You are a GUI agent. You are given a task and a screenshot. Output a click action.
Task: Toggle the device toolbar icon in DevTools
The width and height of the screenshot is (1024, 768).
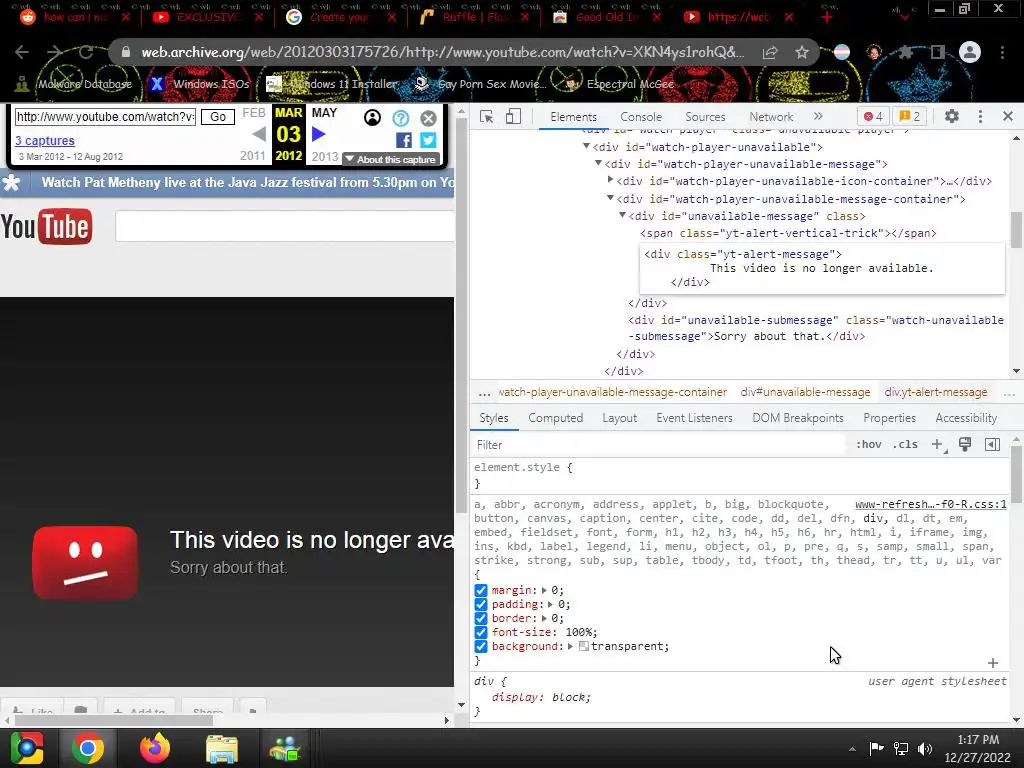(x=513, y=116)
